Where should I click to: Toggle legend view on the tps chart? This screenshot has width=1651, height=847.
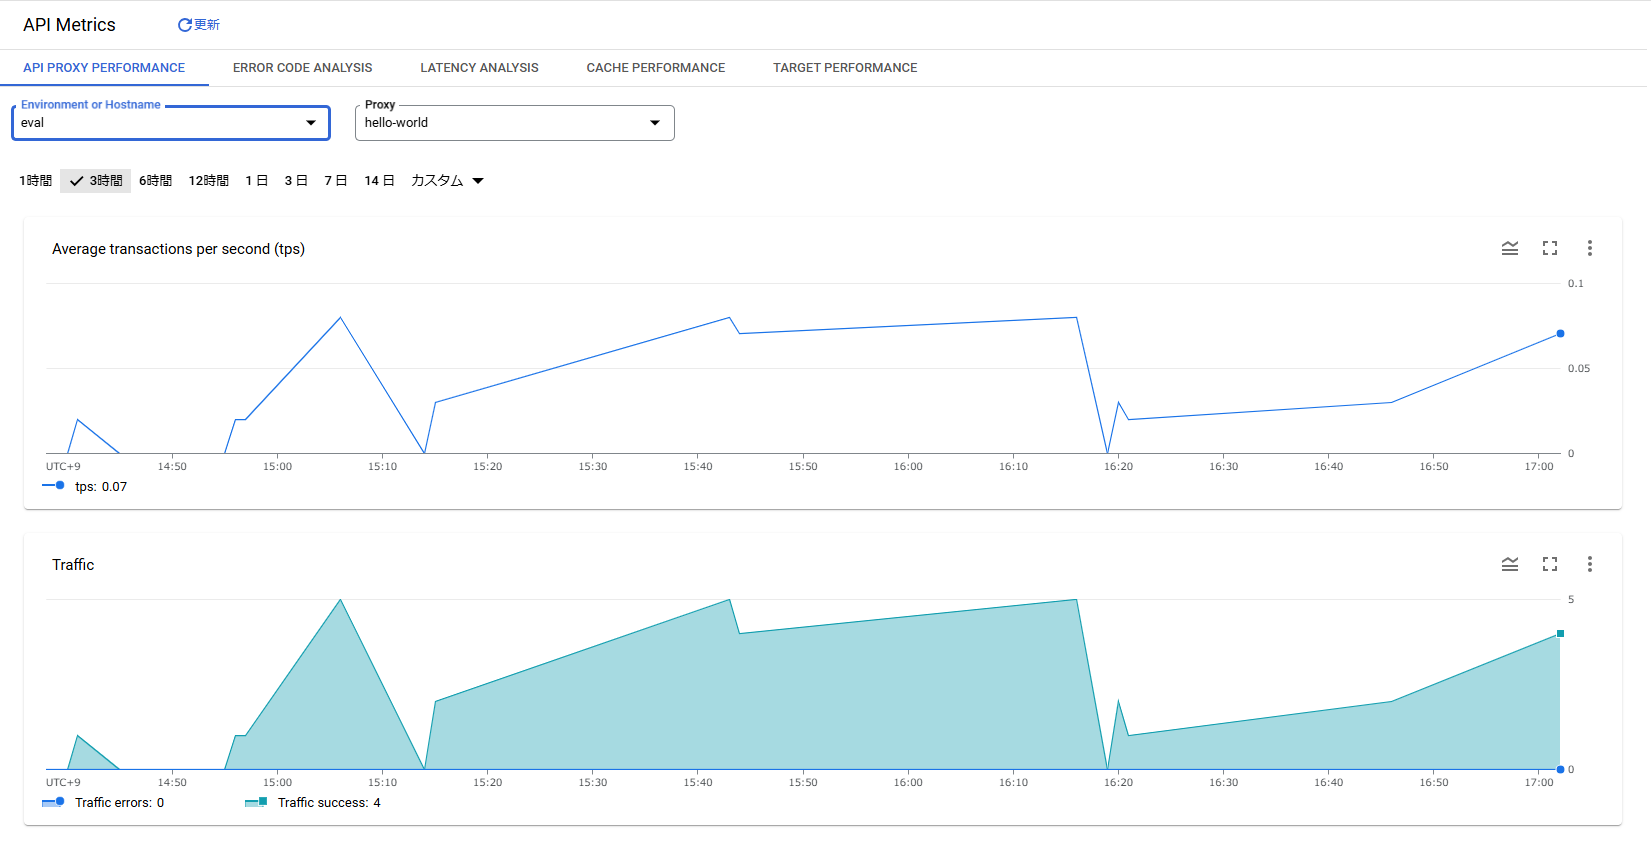point(1509,248)
